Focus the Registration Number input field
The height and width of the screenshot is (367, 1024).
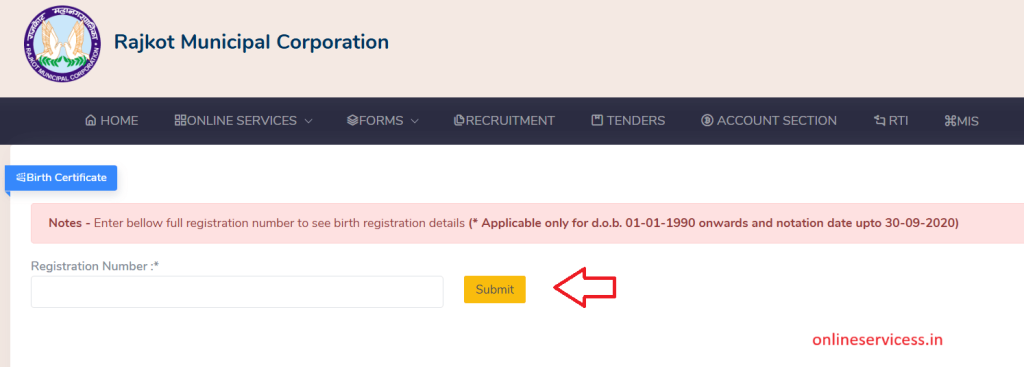point(237,292)
